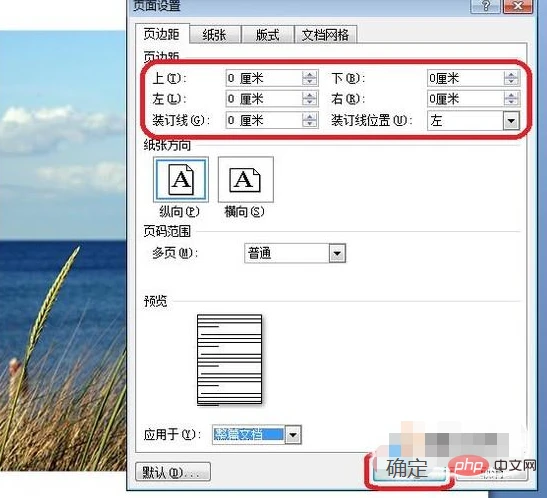Click the help question mark button

[x=486, y=6]
